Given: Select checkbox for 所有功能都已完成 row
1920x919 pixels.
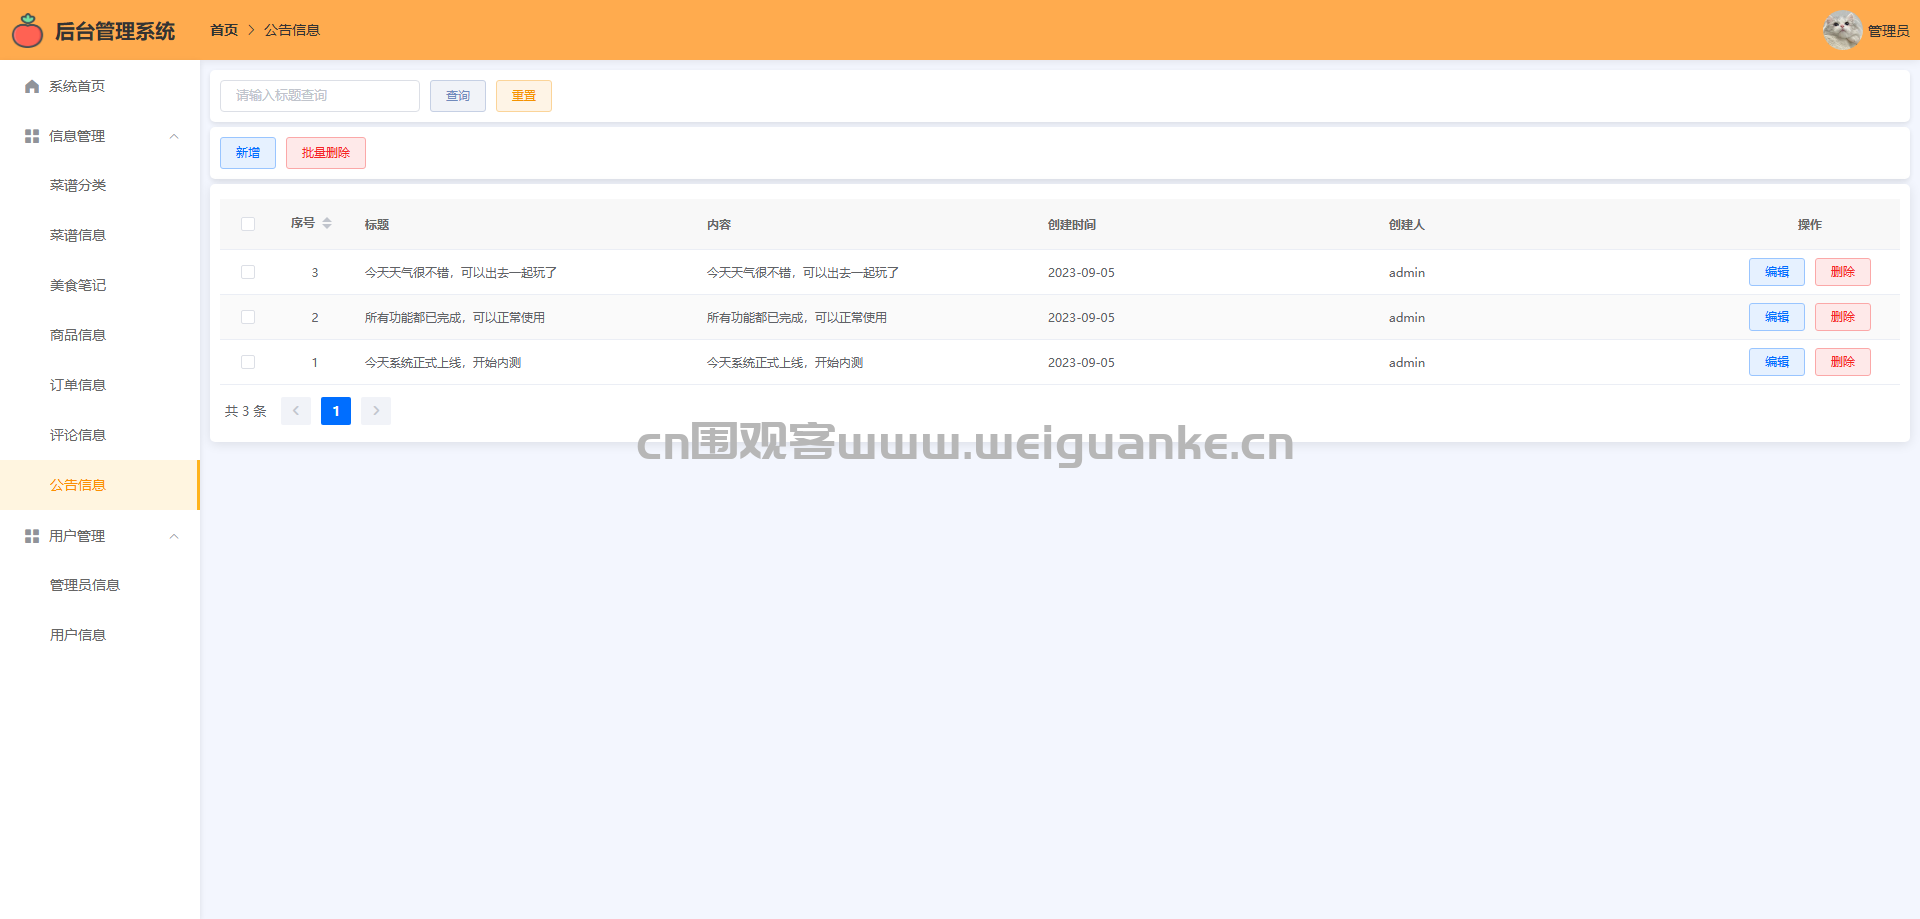Looking at the screenshot, I should click(248, 317).
